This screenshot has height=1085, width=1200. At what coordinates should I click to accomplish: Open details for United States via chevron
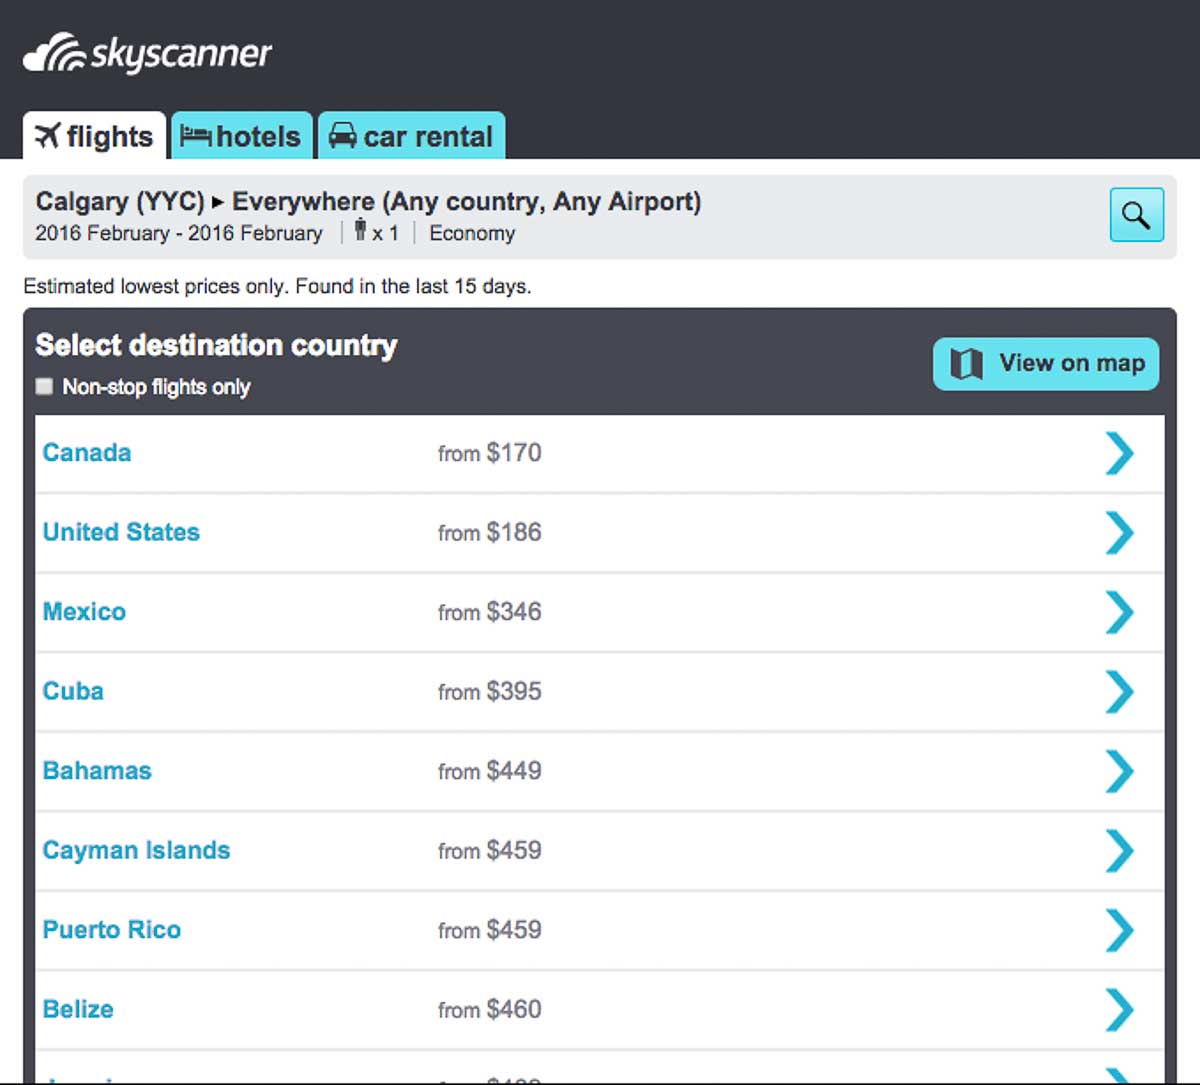click(1120, 533)
